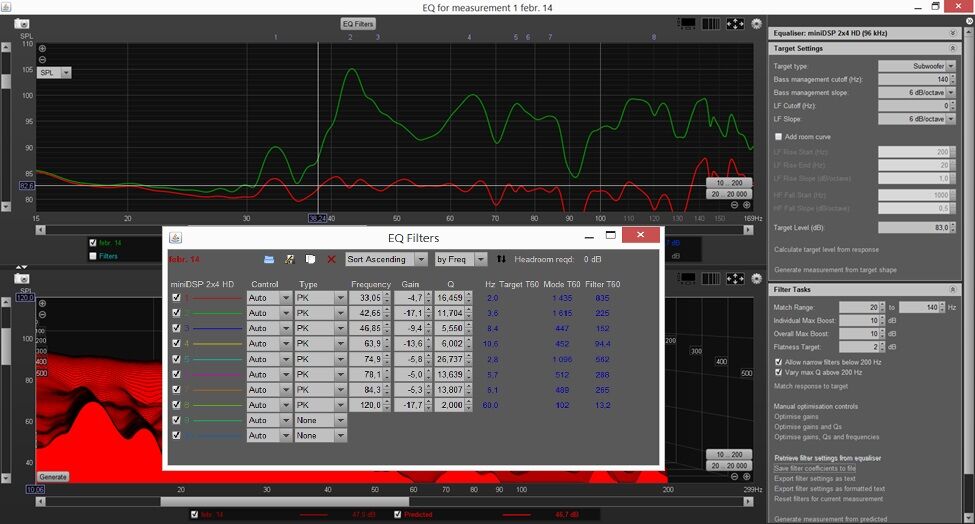This screenshot has width=975, height=524.
Task: Load filter settings folder icon in EQ Filters
Action: point(269,259)
